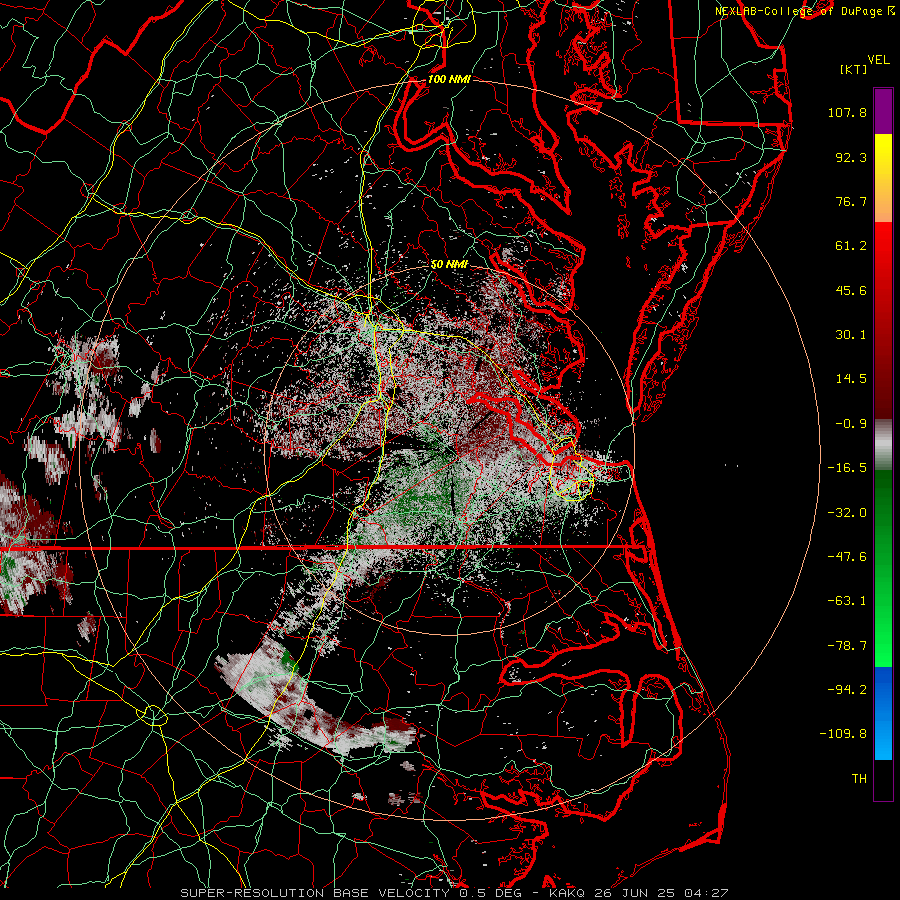Click the 92.3 legend value
The image size is (900, 900).
[x=851, y=157]
